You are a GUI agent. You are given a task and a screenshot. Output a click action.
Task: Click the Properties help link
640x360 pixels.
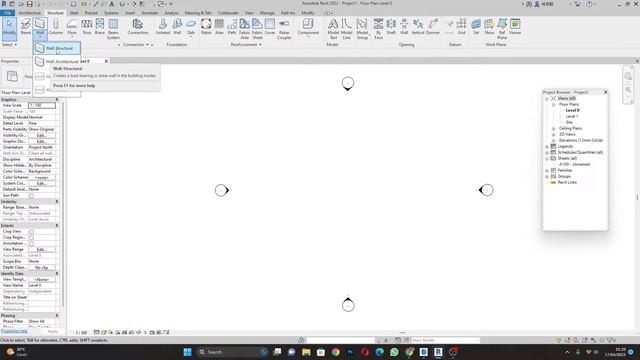14,331
